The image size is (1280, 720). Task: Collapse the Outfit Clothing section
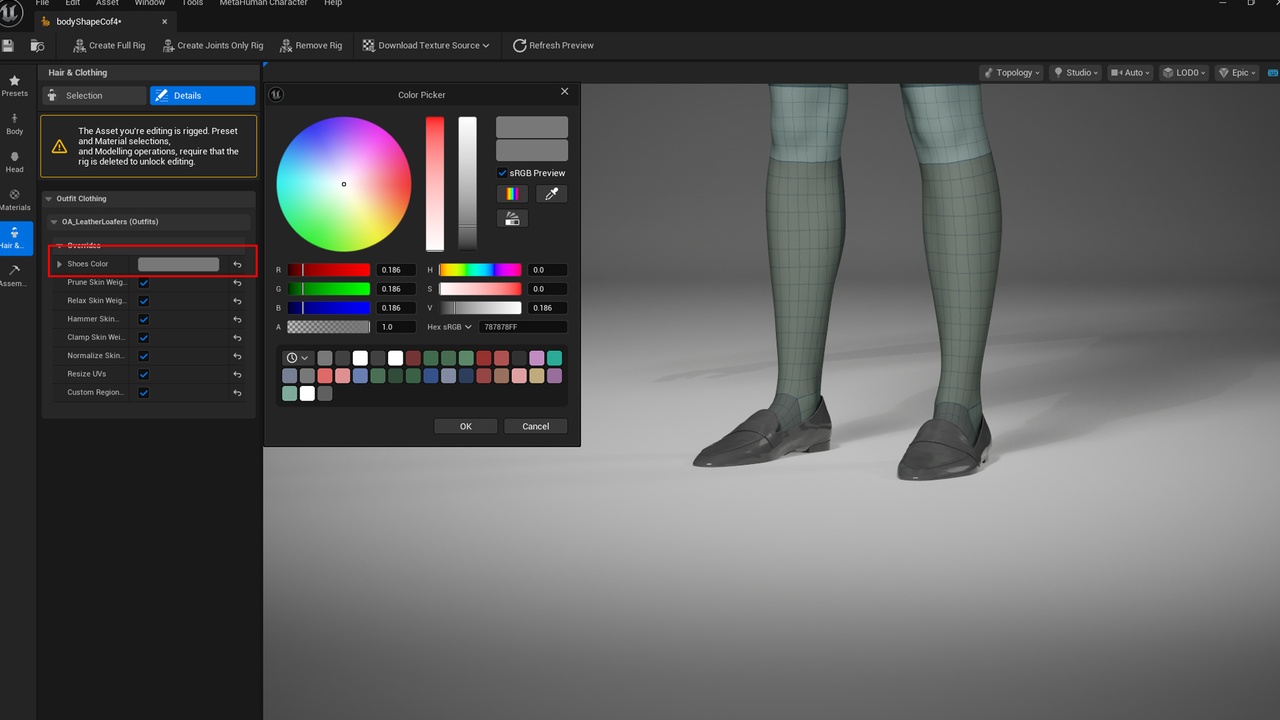click(50, 199)
